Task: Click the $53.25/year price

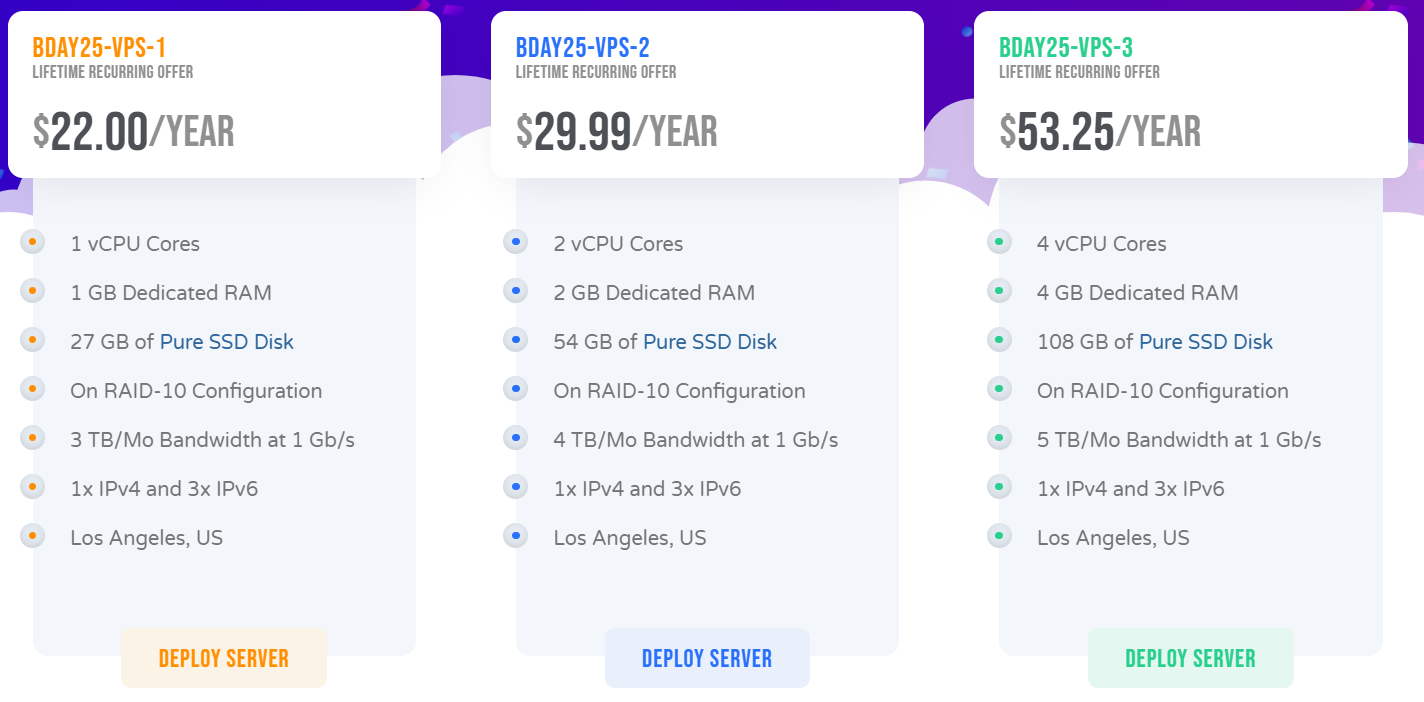Action: [1100, 131]
